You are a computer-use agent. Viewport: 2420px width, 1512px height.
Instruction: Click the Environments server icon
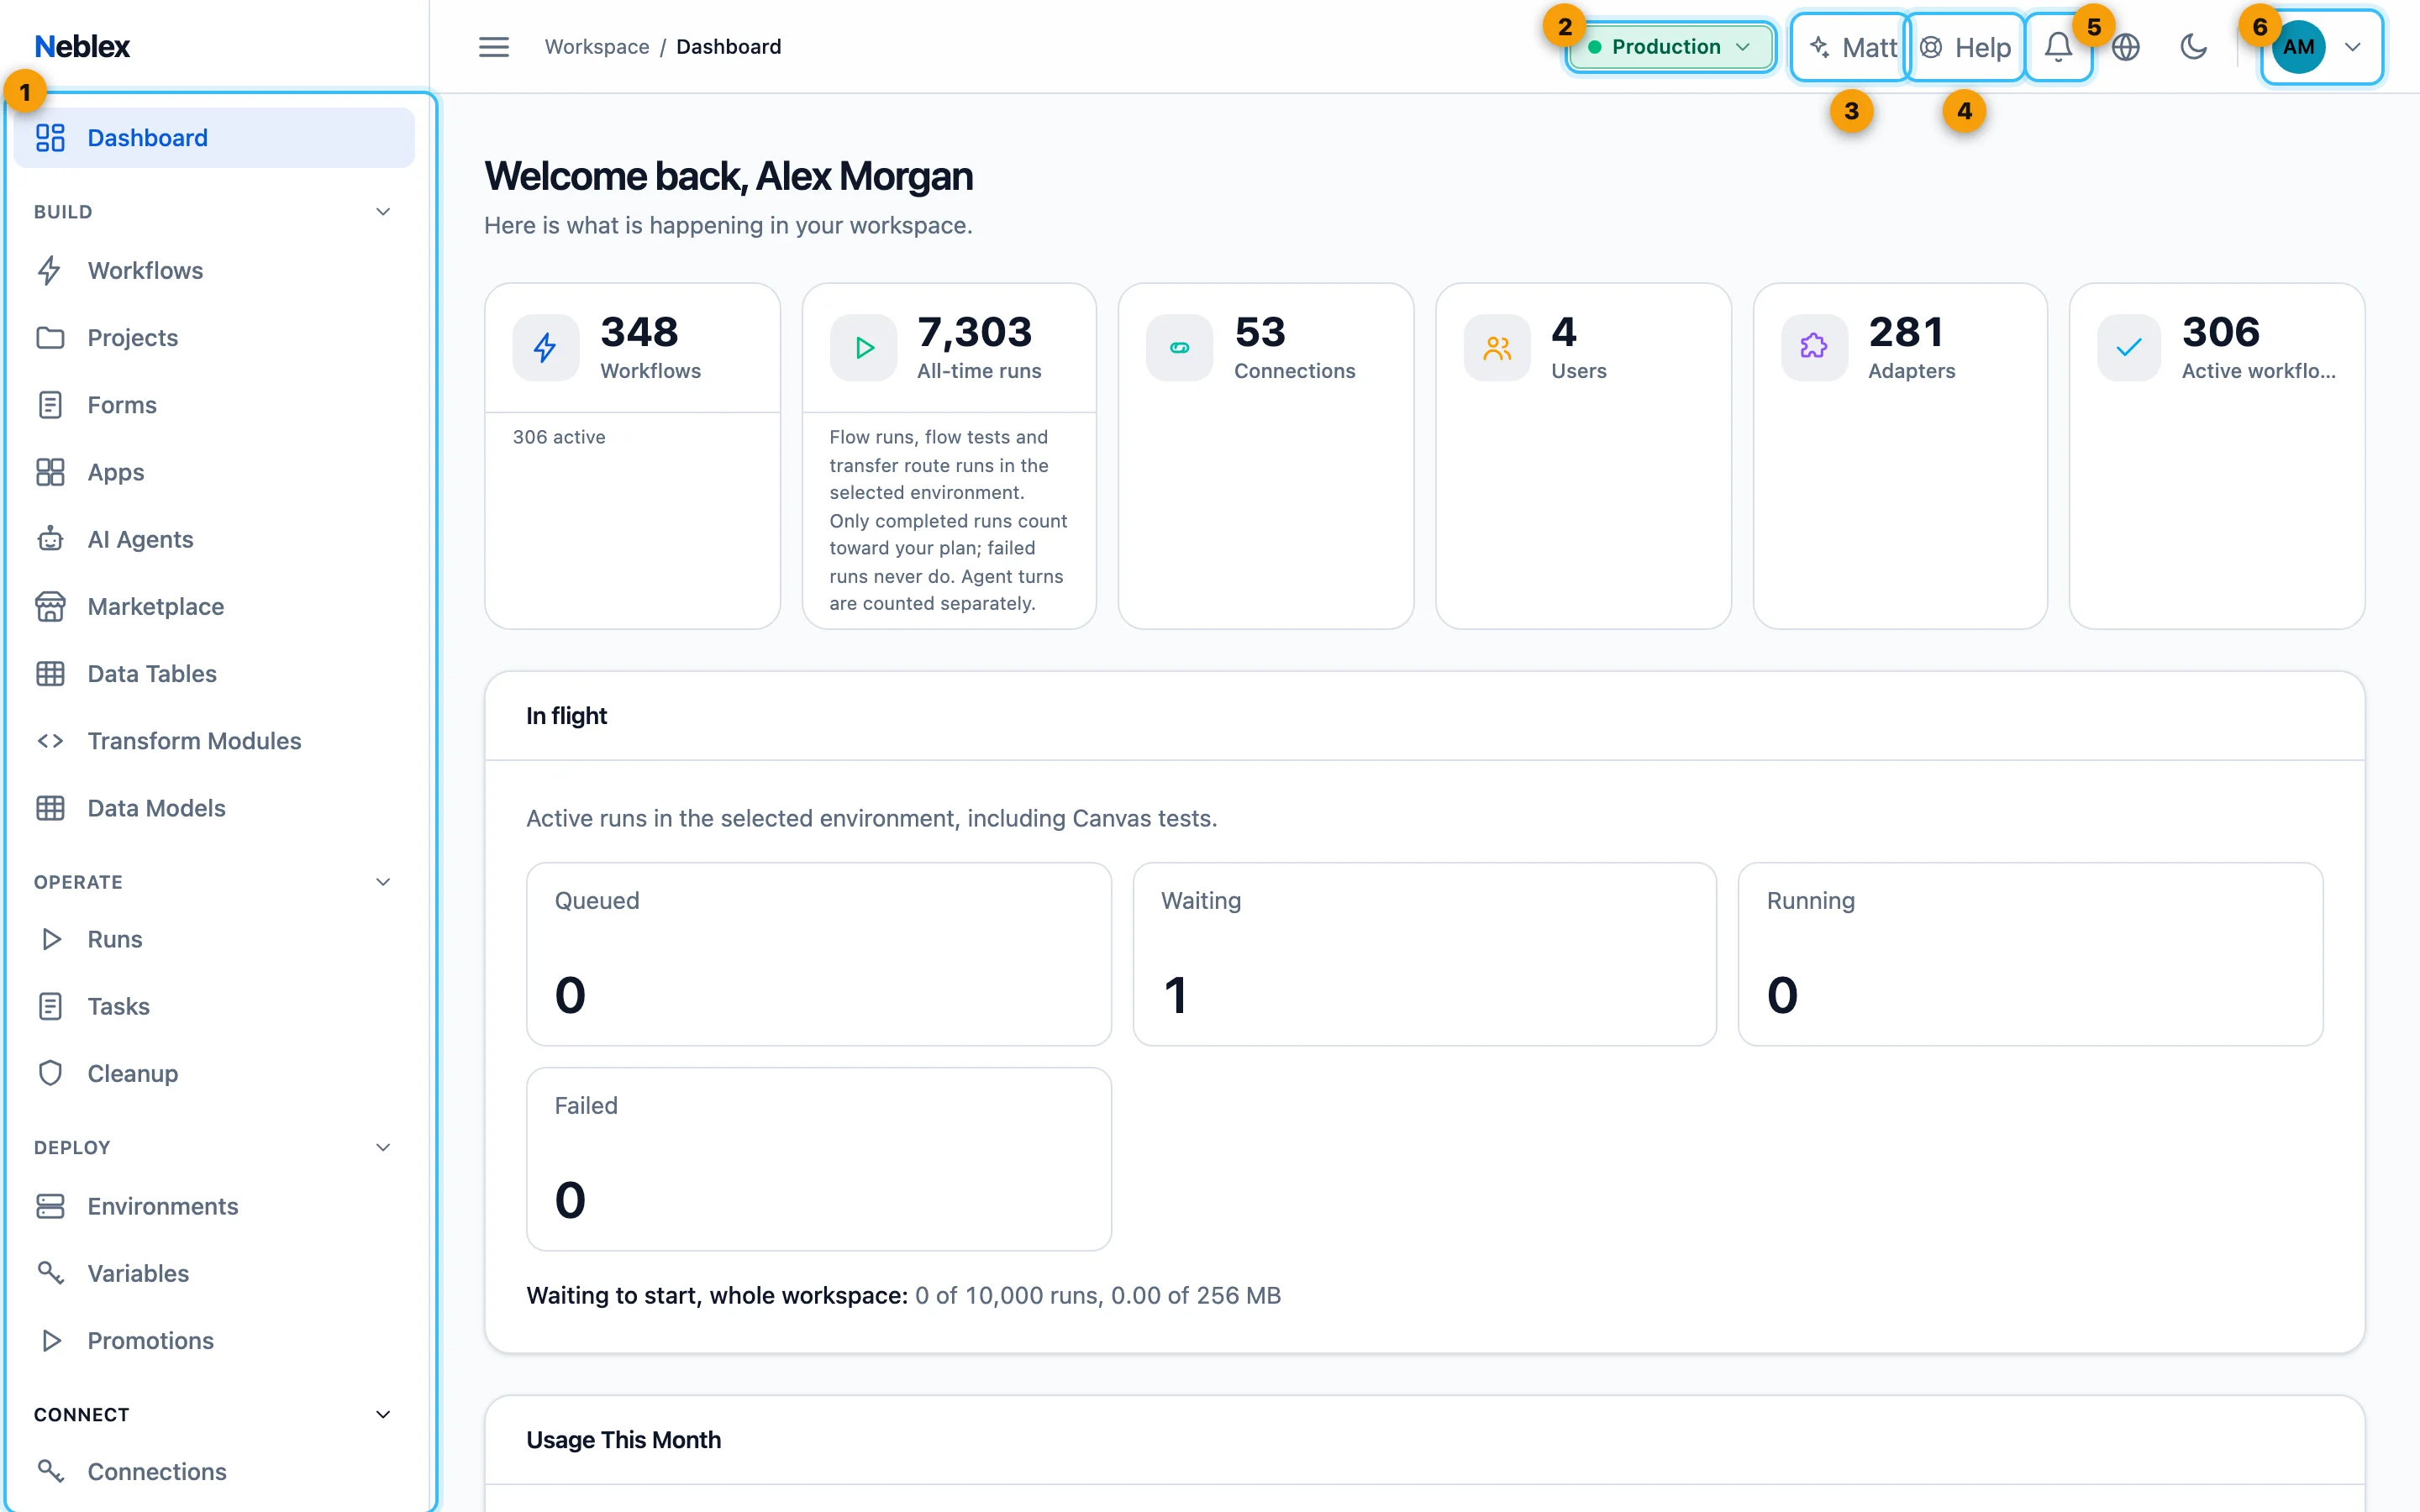coord(50,1206)
